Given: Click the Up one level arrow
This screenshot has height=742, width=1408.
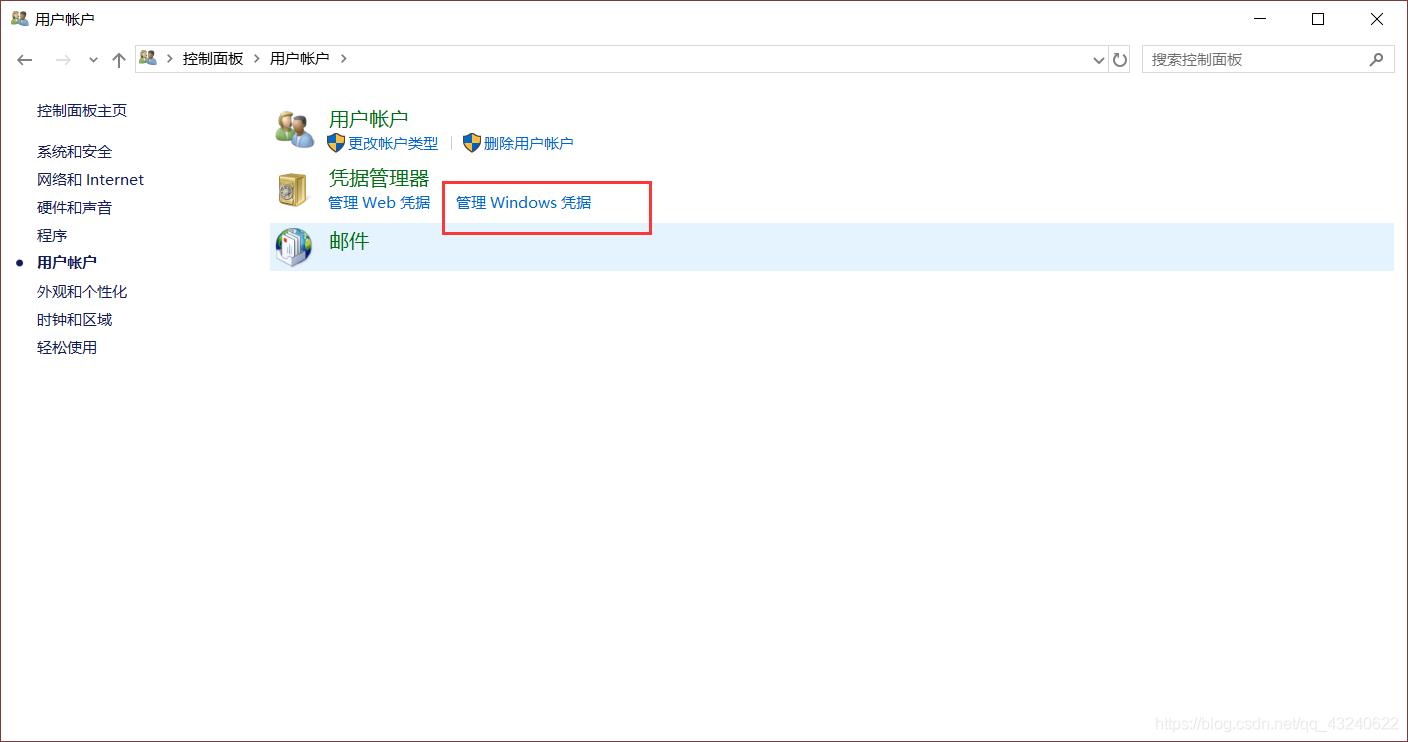Looking at the screenshot, I should [119, 60].
